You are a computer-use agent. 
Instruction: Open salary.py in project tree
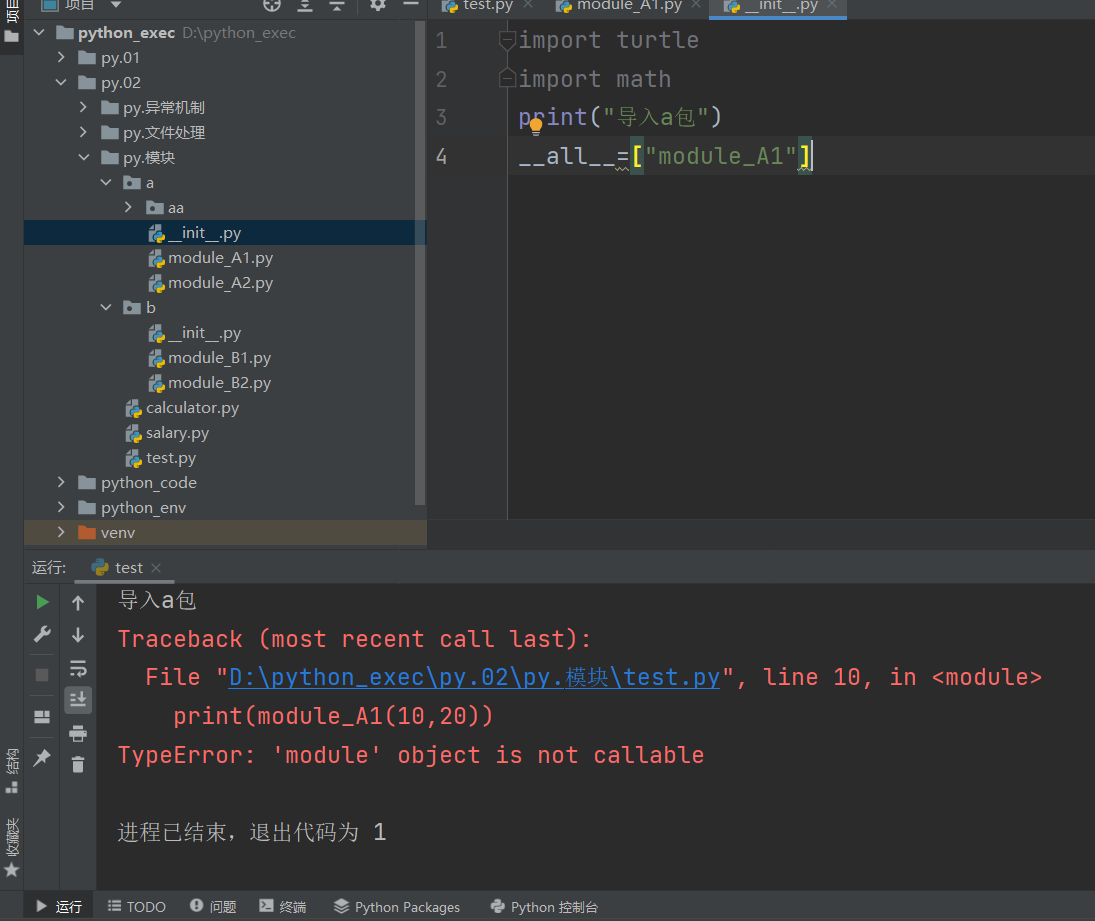point(167,433)
